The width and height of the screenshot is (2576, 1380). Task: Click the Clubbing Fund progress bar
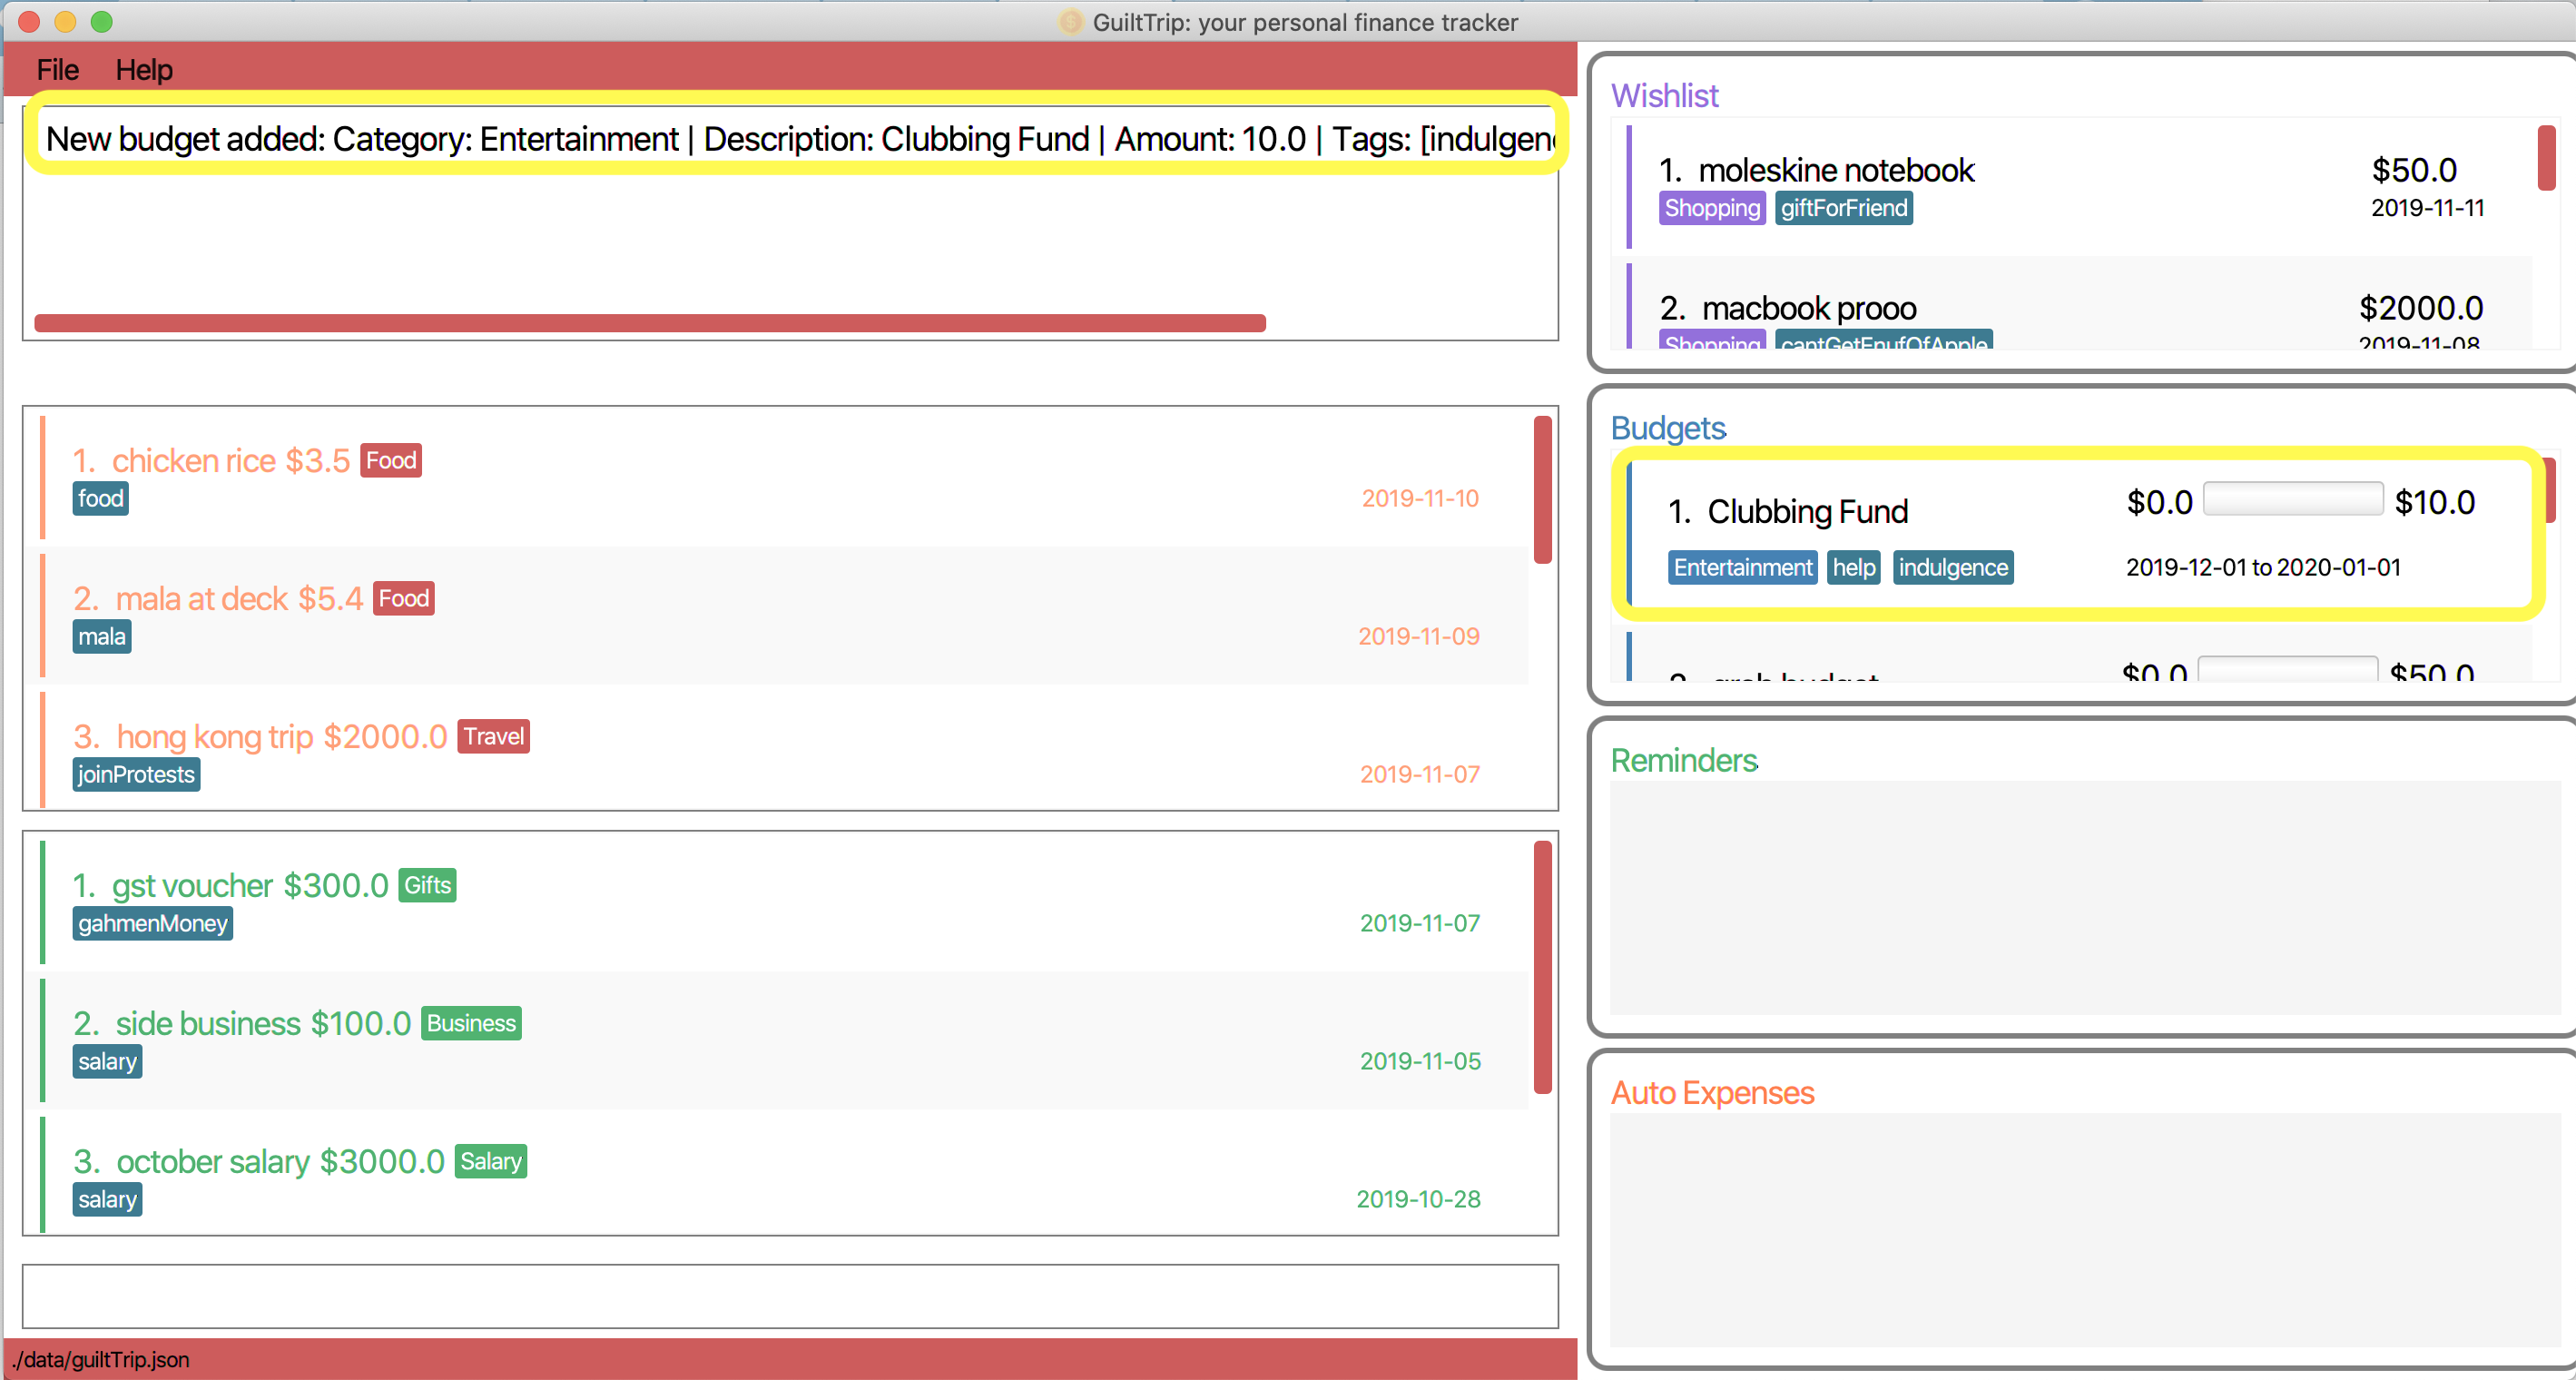coord(2293,499)
